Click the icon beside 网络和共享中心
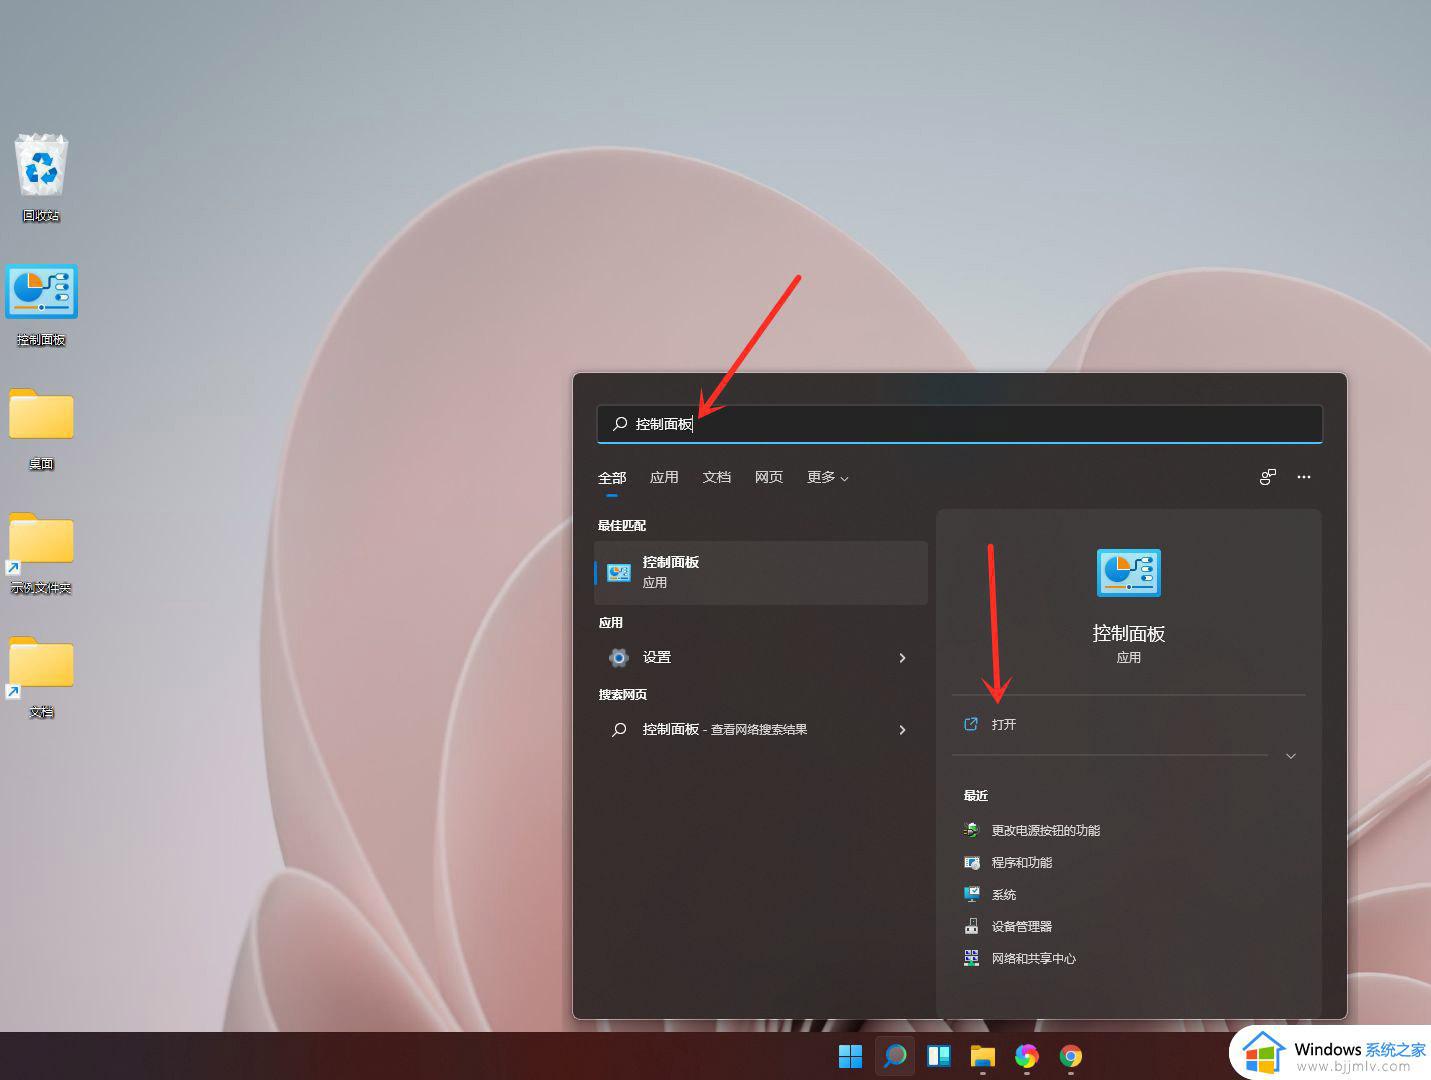 tap(971, 958)
